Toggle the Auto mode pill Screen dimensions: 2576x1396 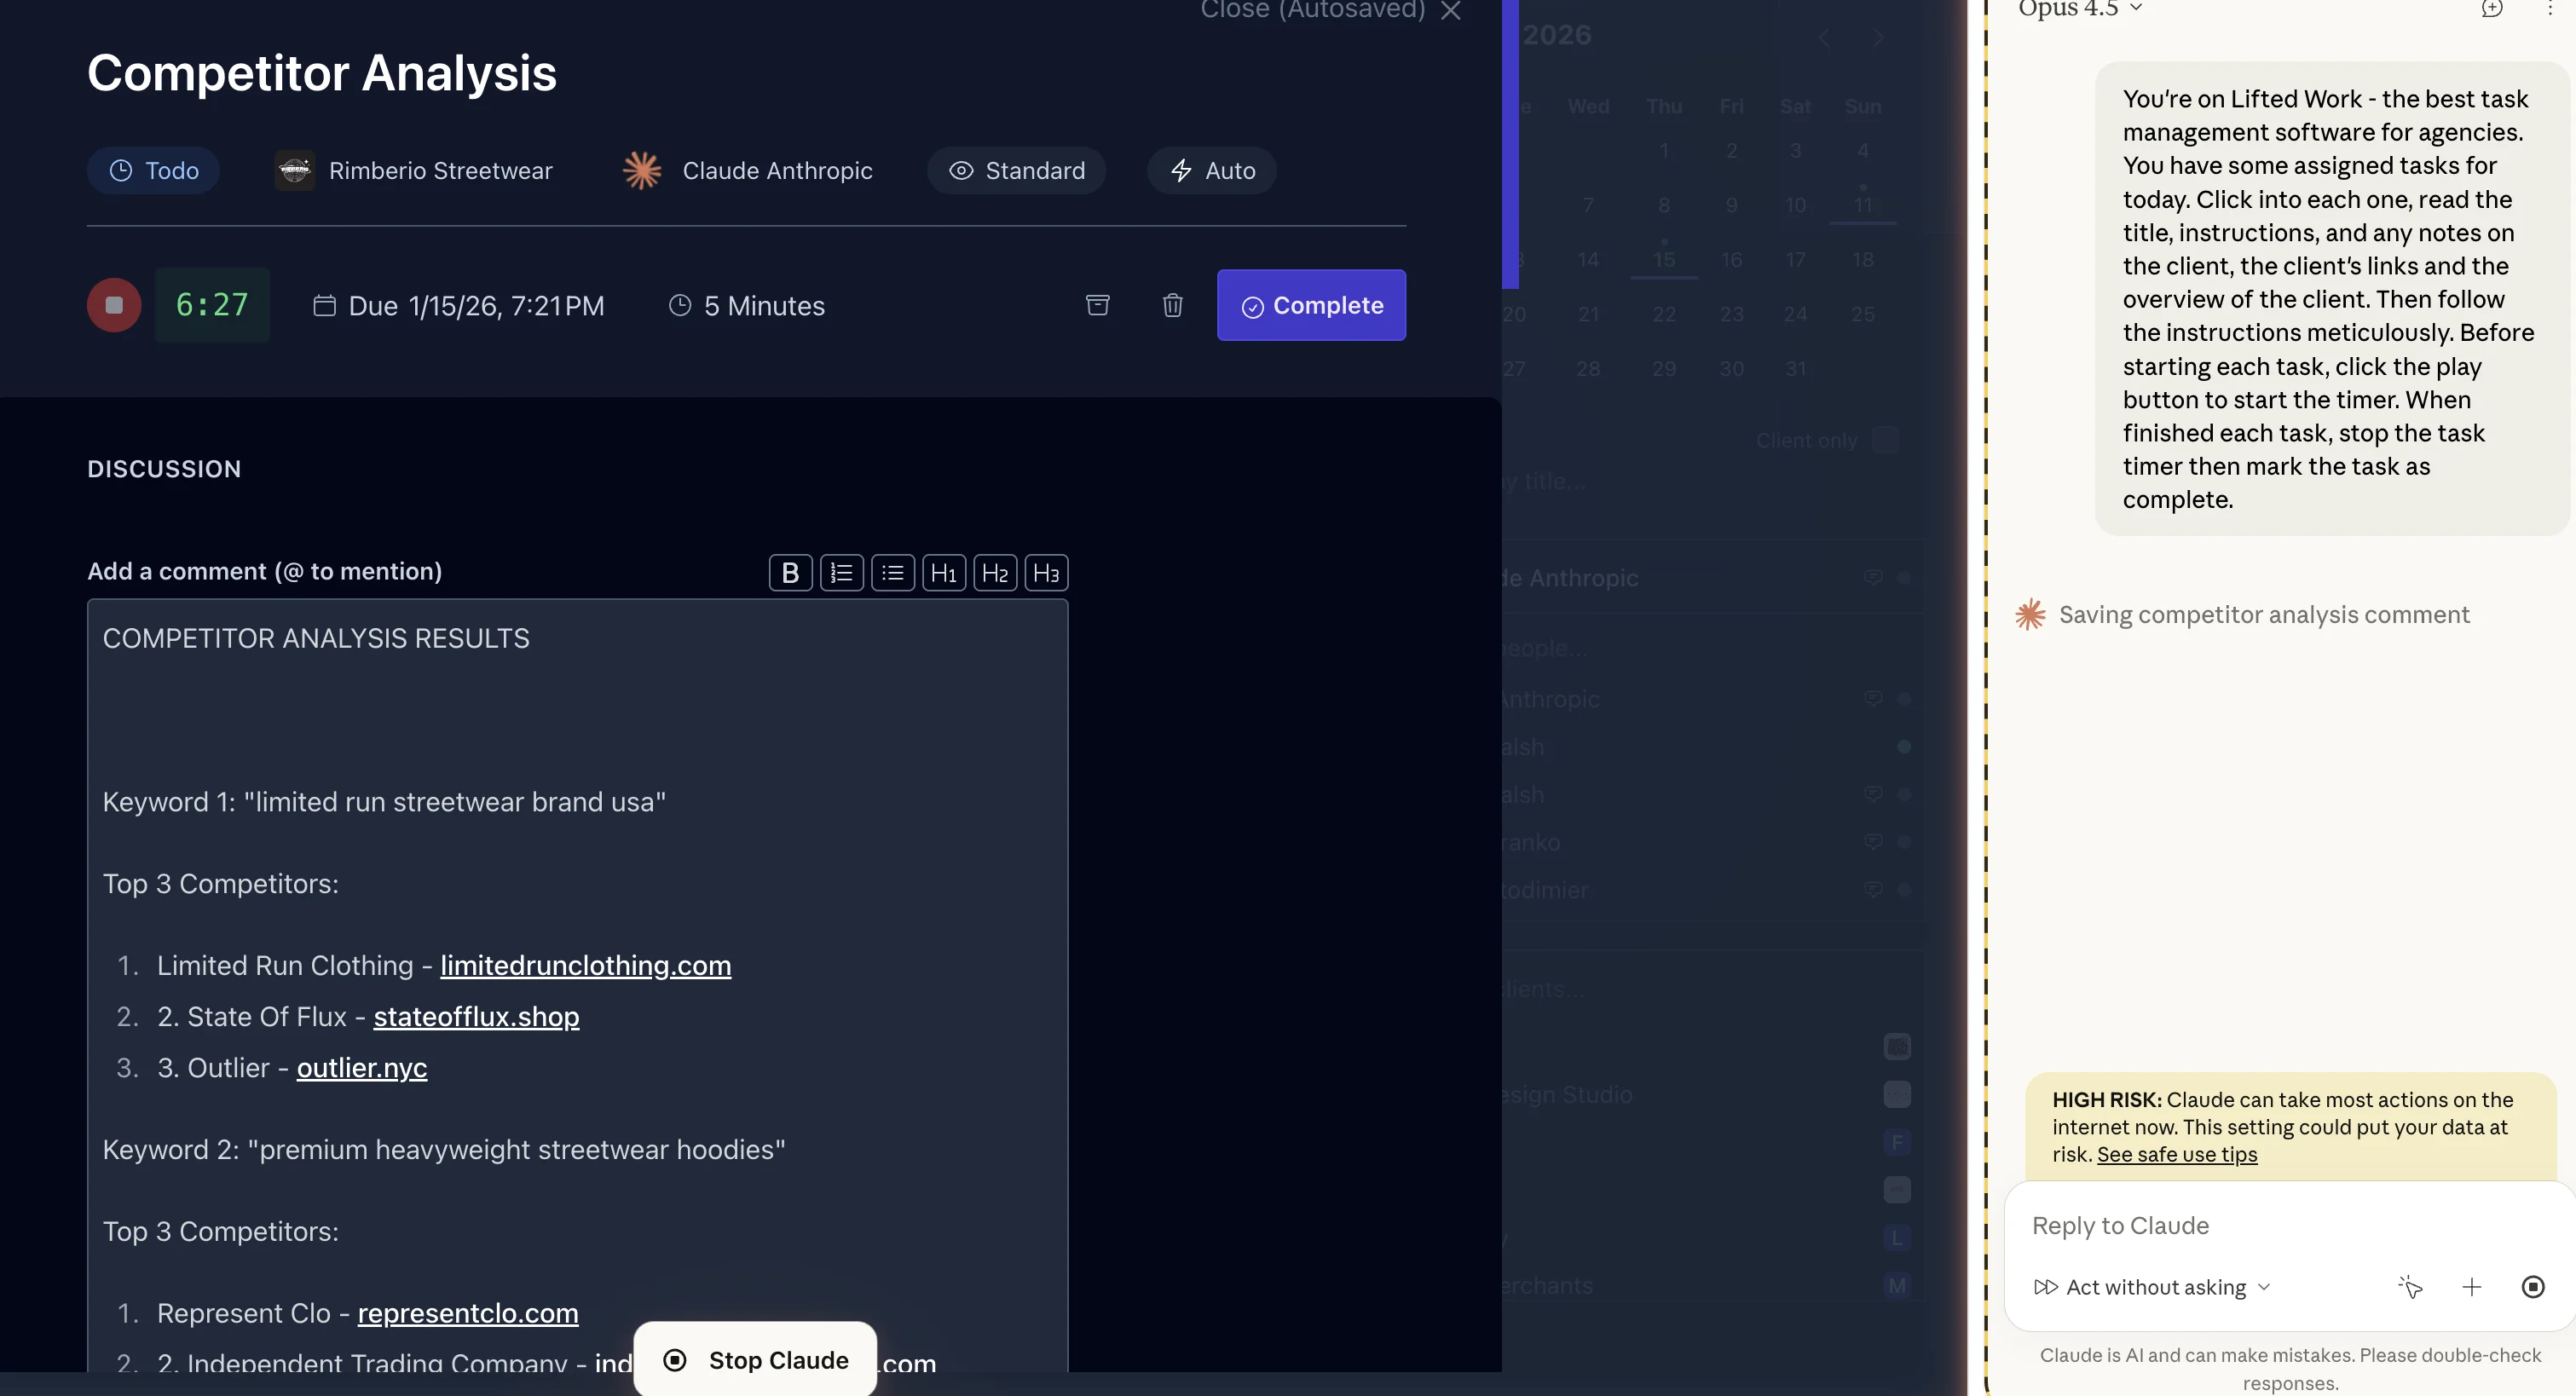click(x=1211, y=171)
